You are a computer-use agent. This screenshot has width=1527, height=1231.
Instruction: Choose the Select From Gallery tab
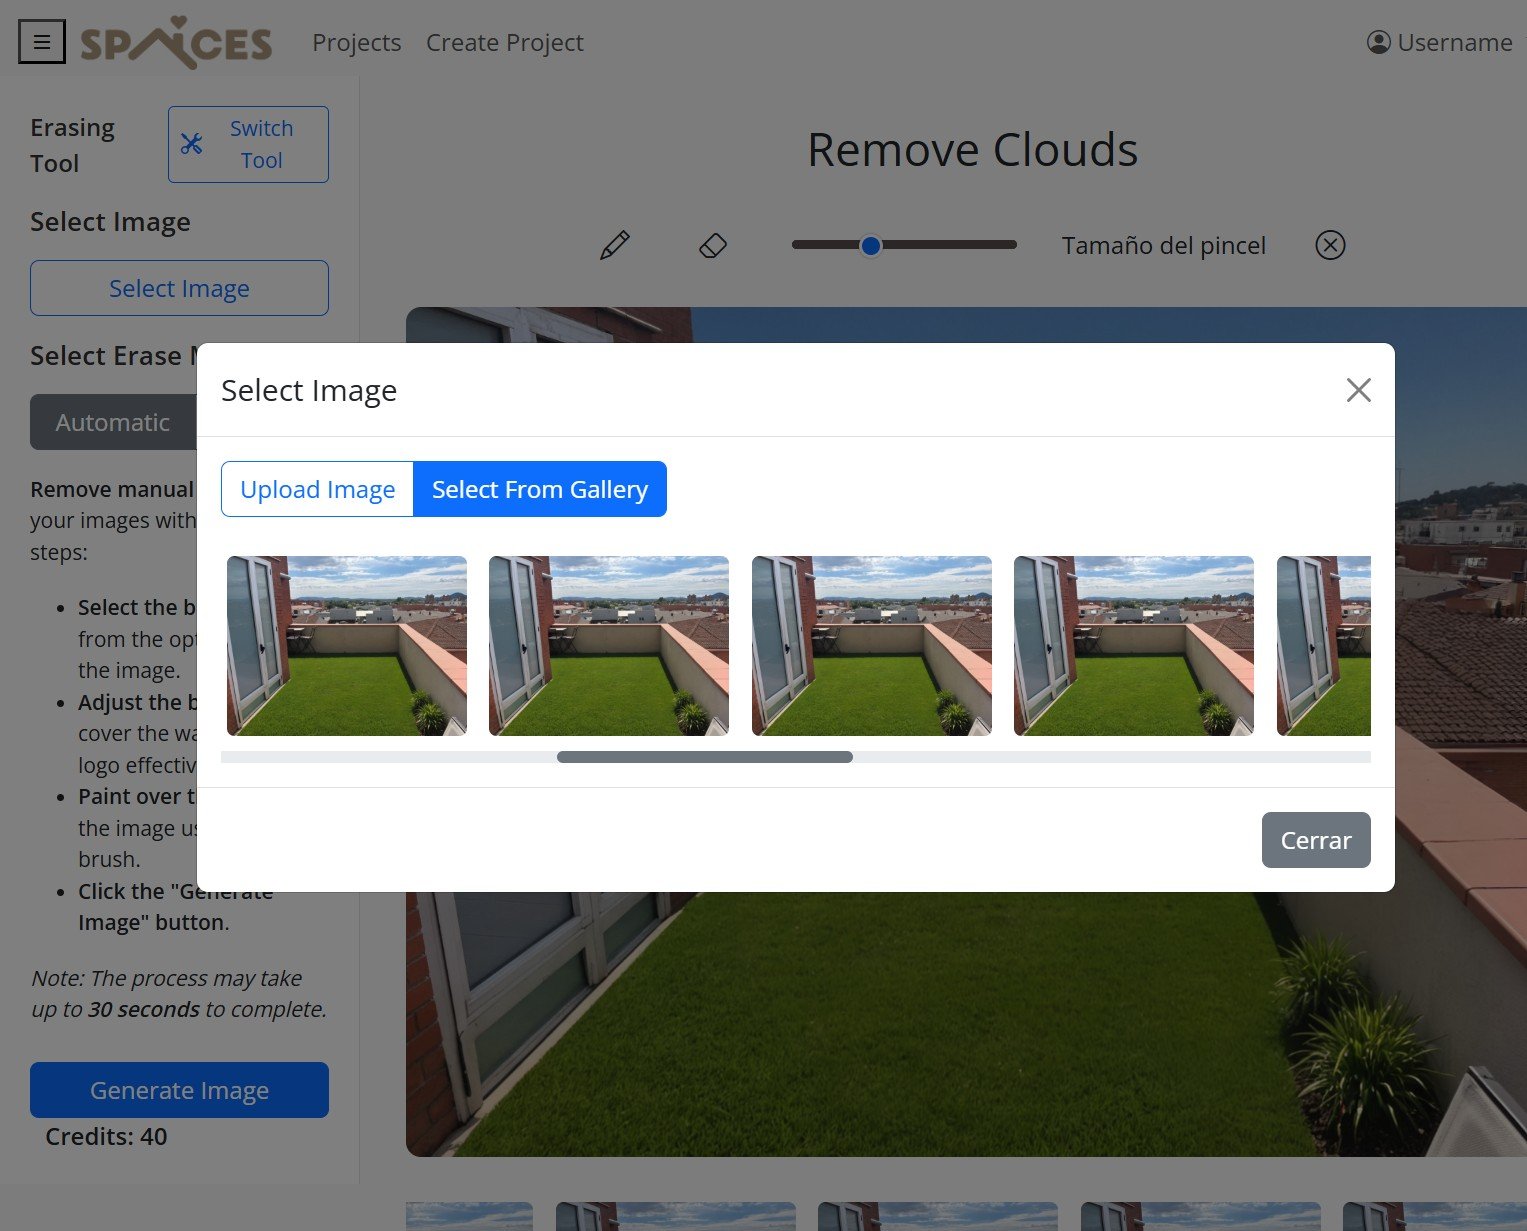[x=540, y=489]
